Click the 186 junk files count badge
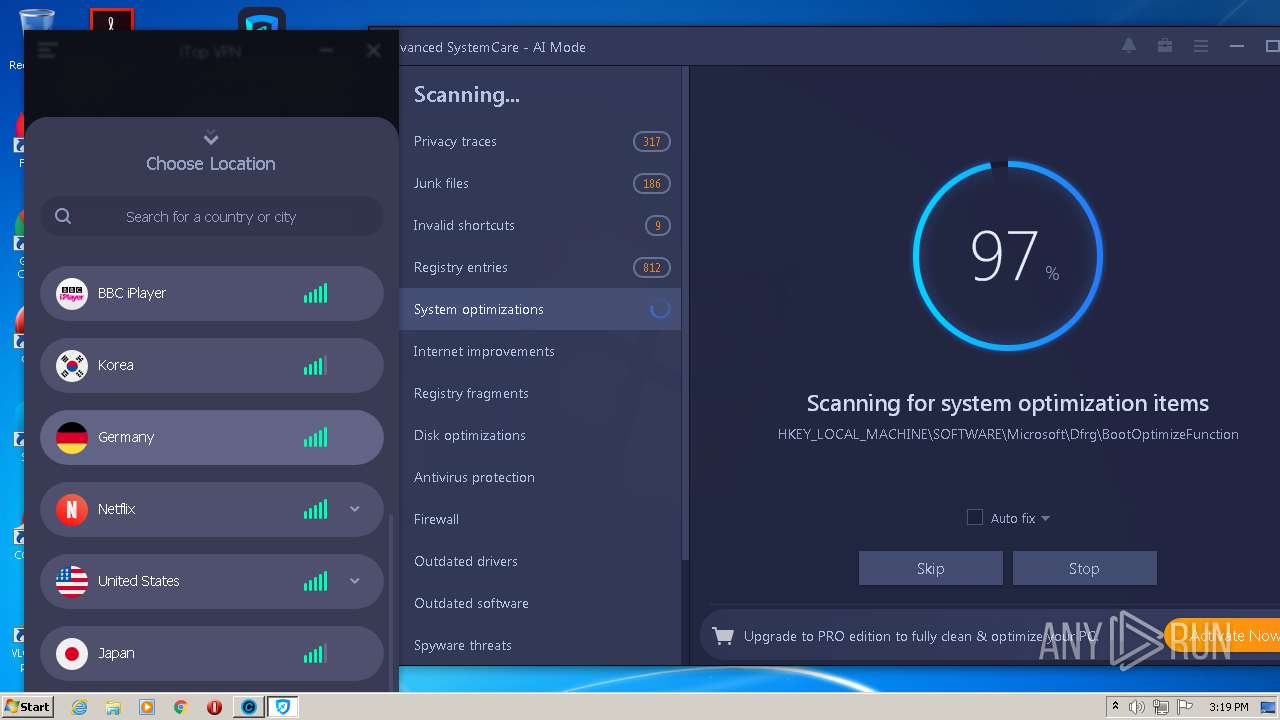This screenshot has height=720, width=1280. coord(652,183)
